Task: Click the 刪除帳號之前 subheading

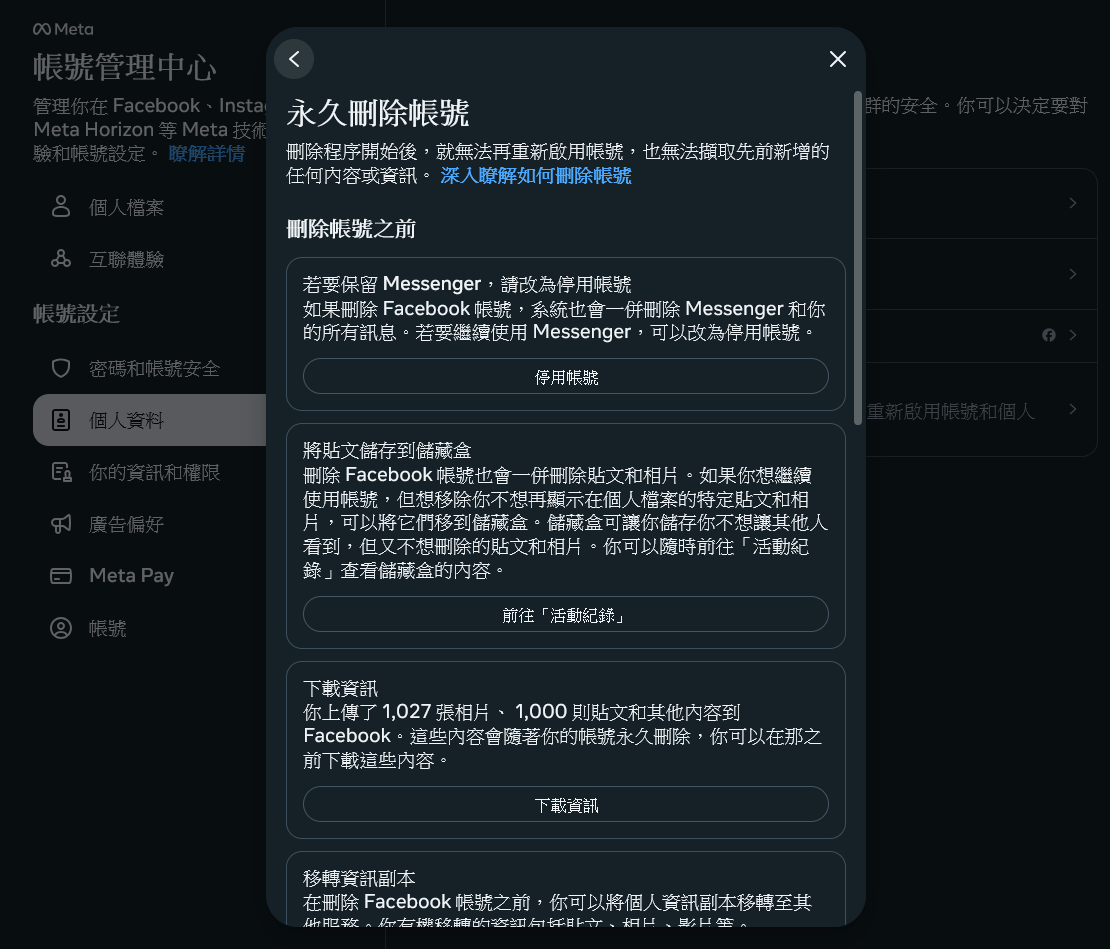Action: [x=351, y=229]
